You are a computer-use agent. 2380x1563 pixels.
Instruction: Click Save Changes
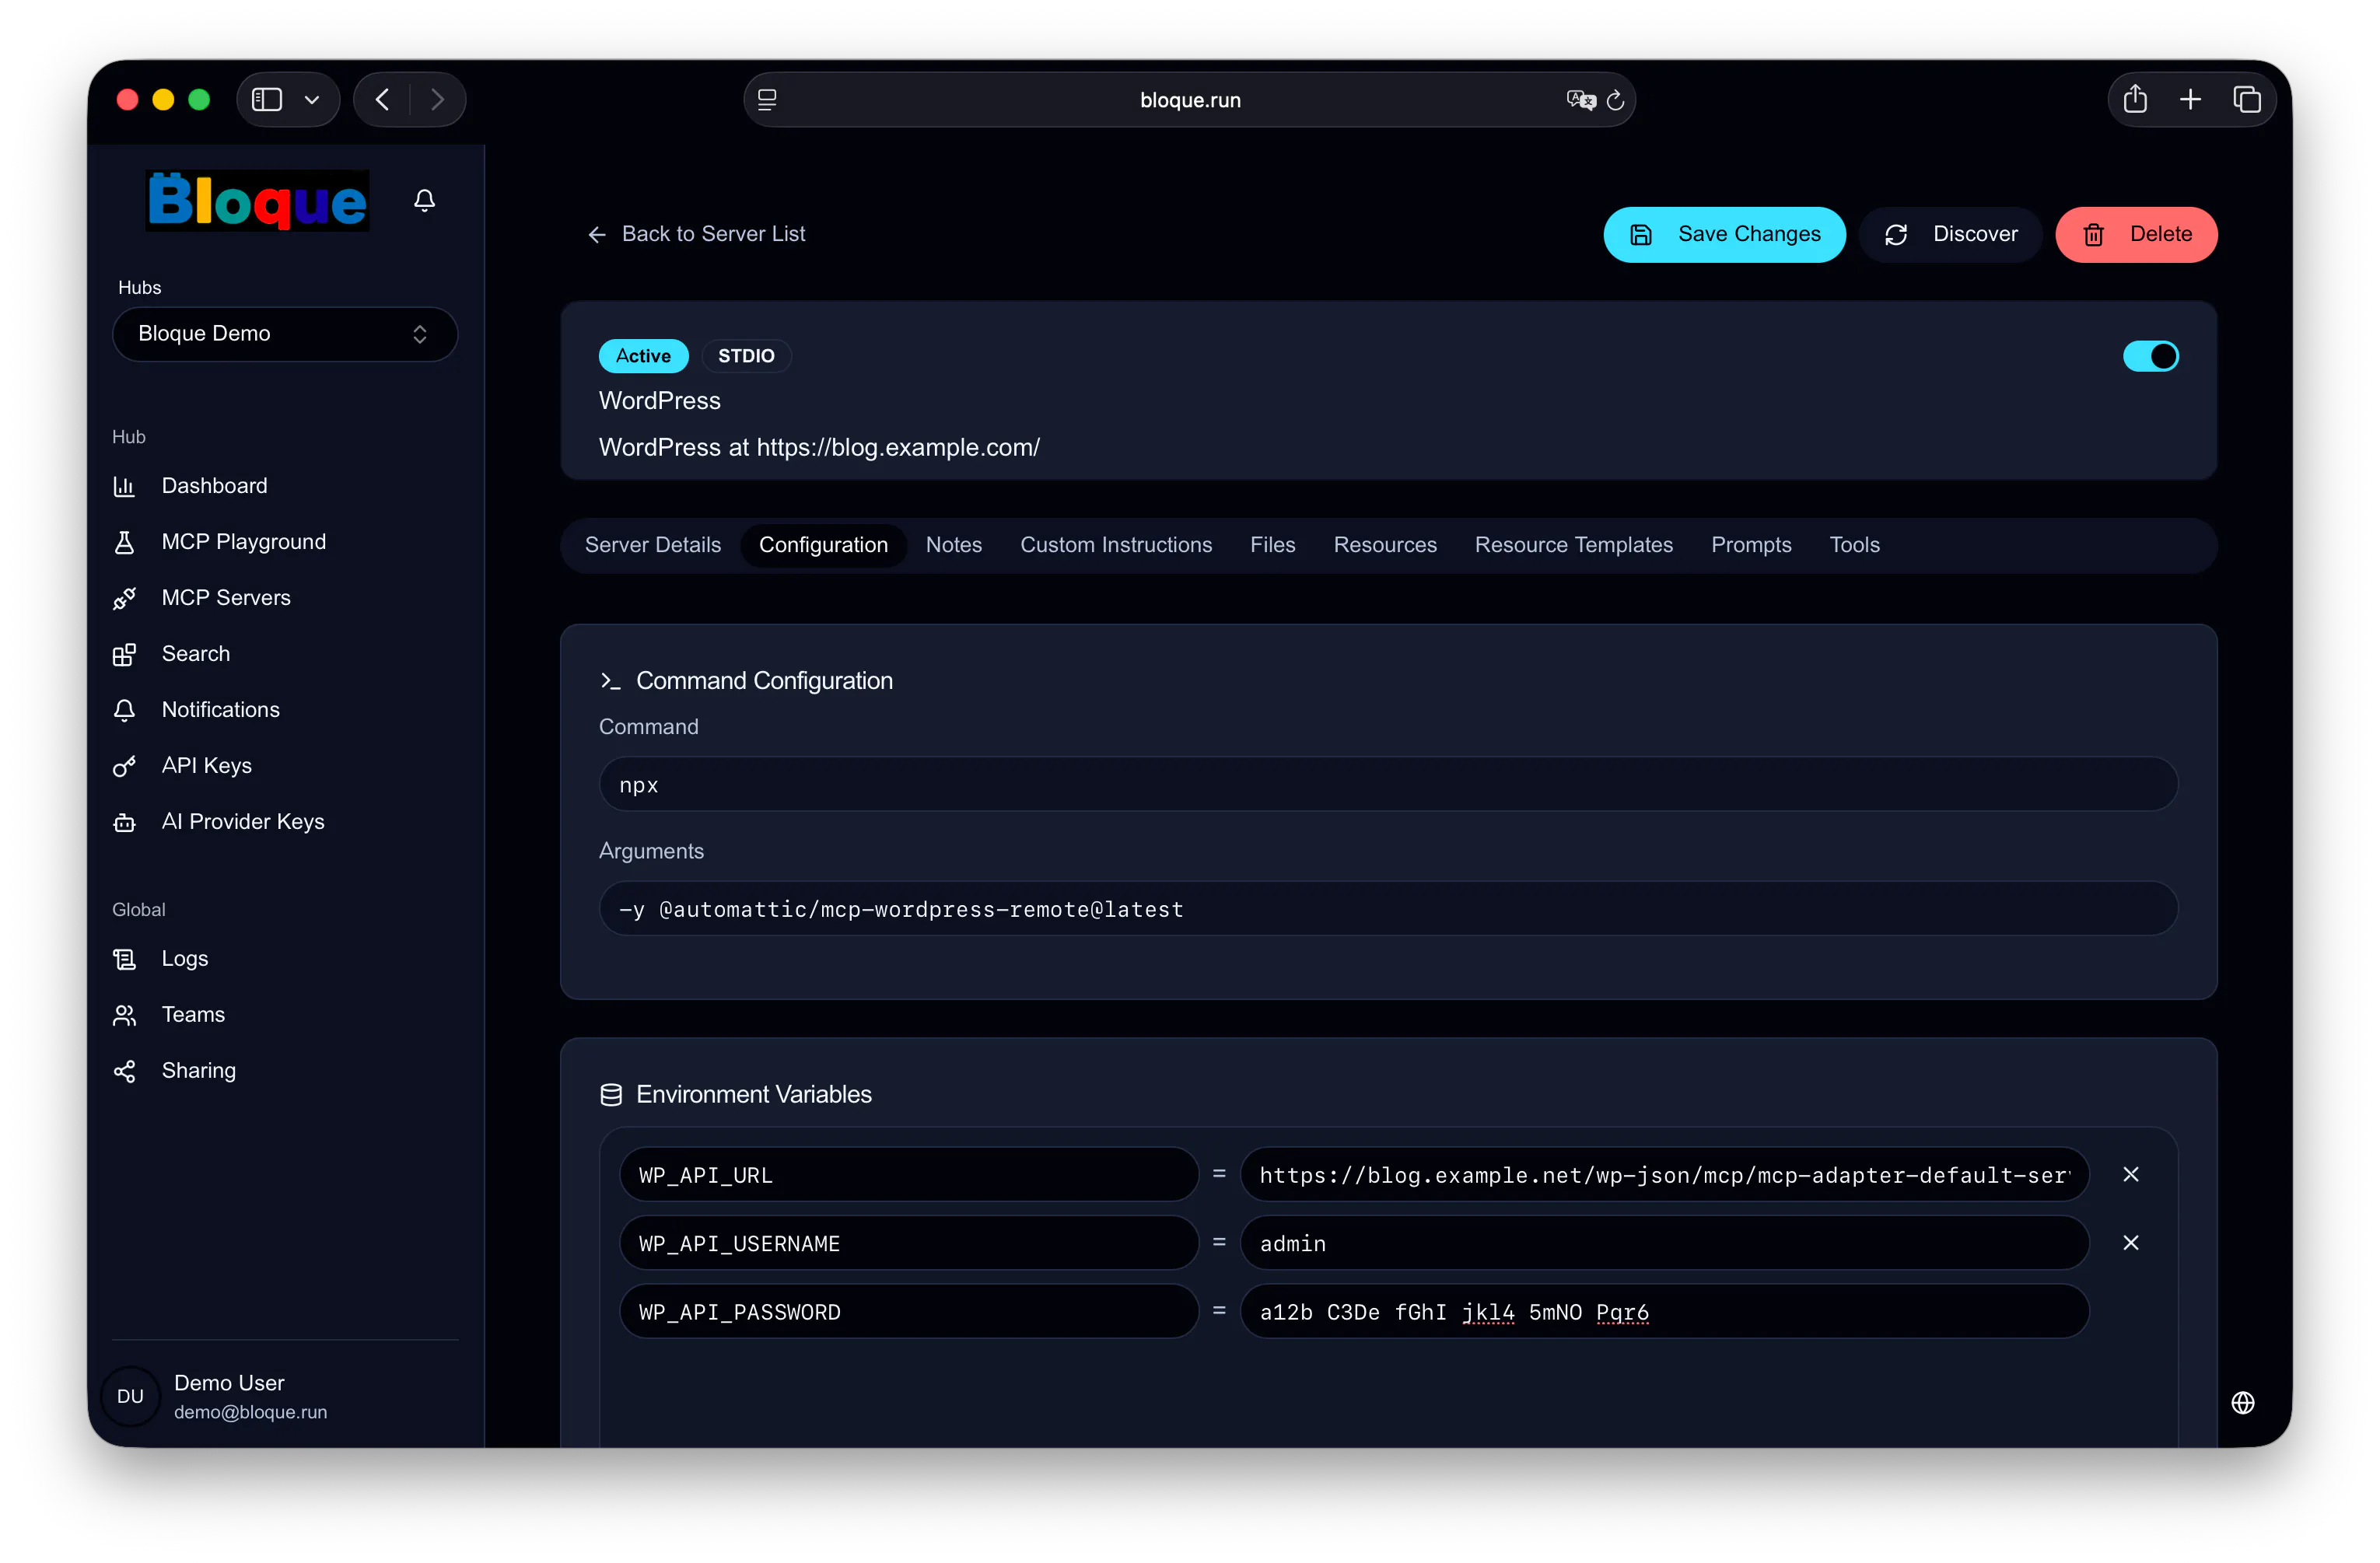(x=1724, y=234)
